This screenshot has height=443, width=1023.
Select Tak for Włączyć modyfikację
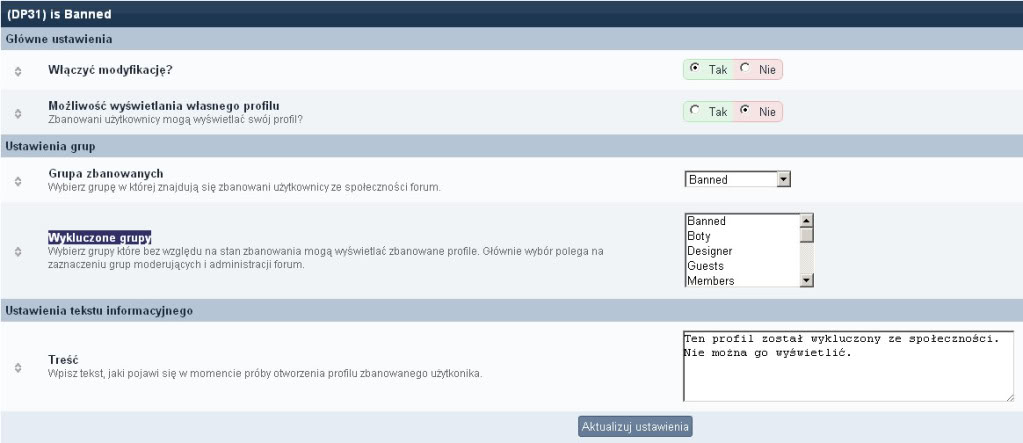[x=695, y=70]
